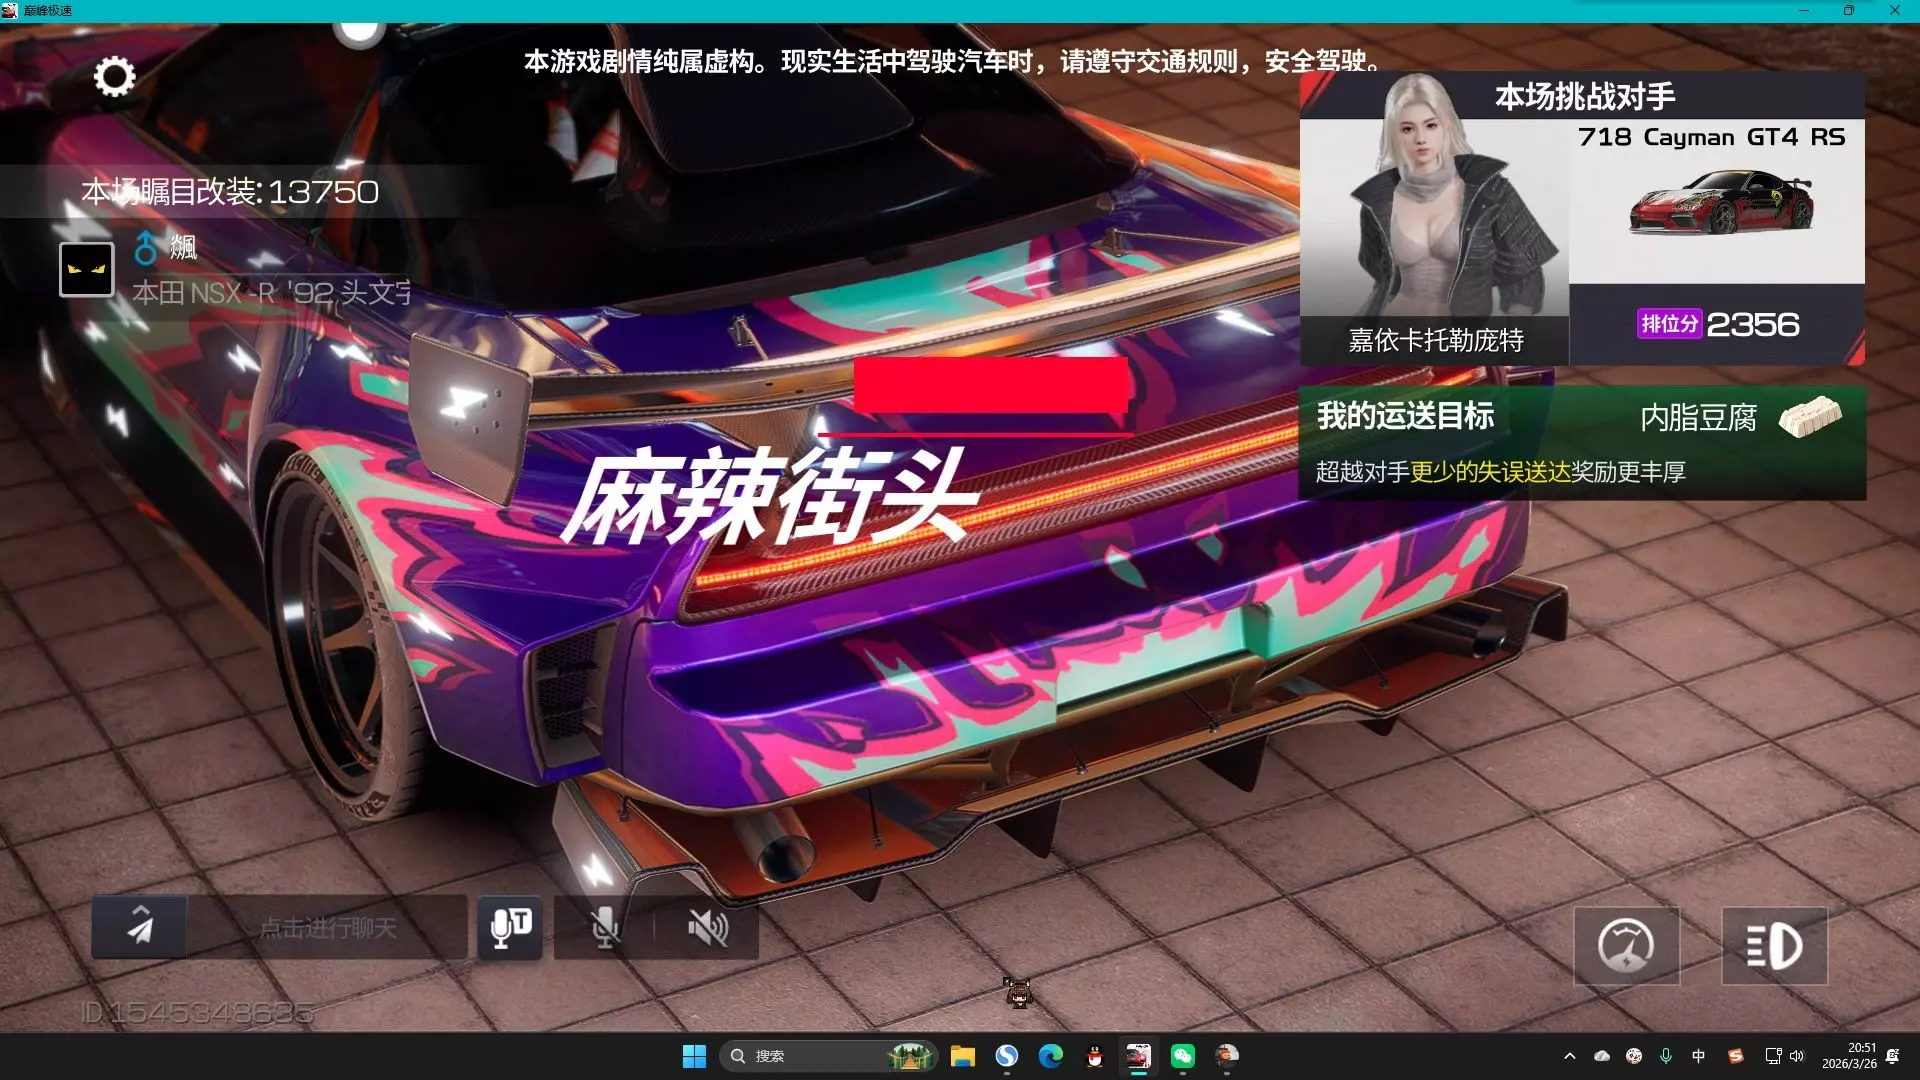Open the Windows Start menu

coord(694,1056)
